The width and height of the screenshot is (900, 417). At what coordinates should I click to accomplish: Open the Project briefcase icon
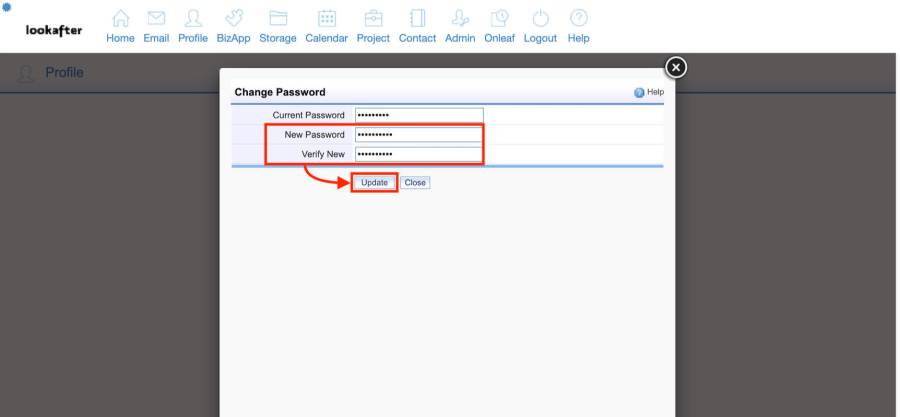point(373,20)
